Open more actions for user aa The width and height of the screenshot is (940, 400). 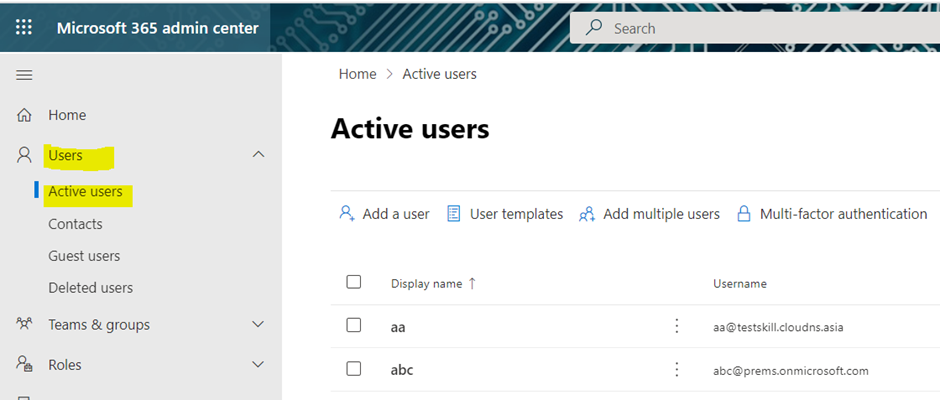tap(677, 326)
